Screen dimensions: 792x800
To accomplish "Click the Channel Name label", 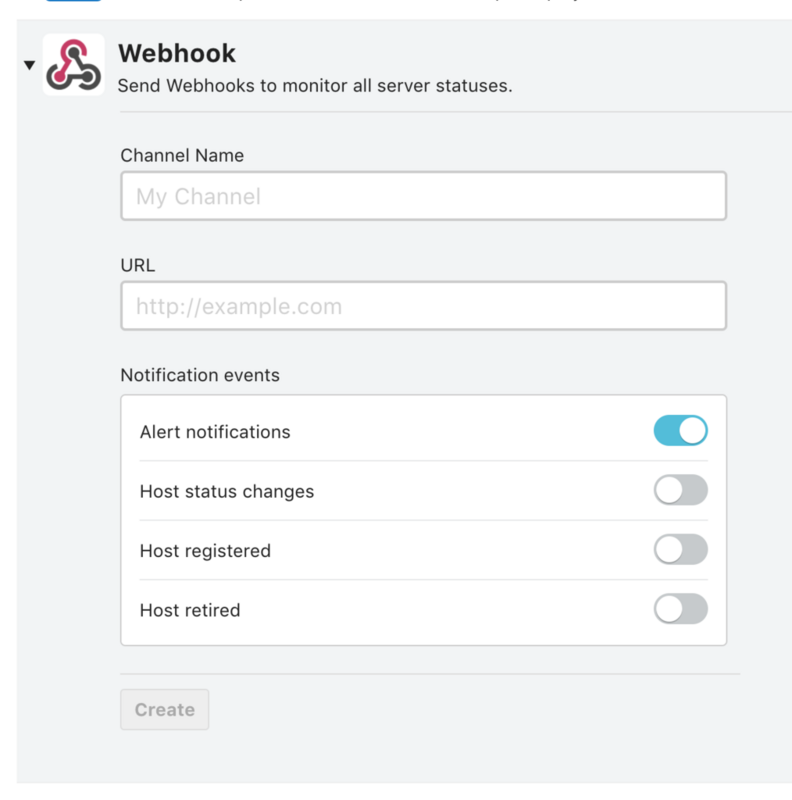I will coord(182,155).
